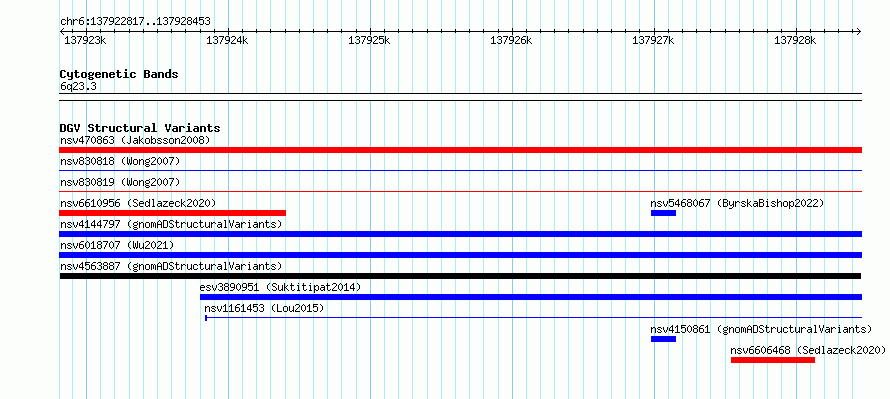Click the nsv5468067 (ByrskaBishop2022) label

tap(737, 203)
